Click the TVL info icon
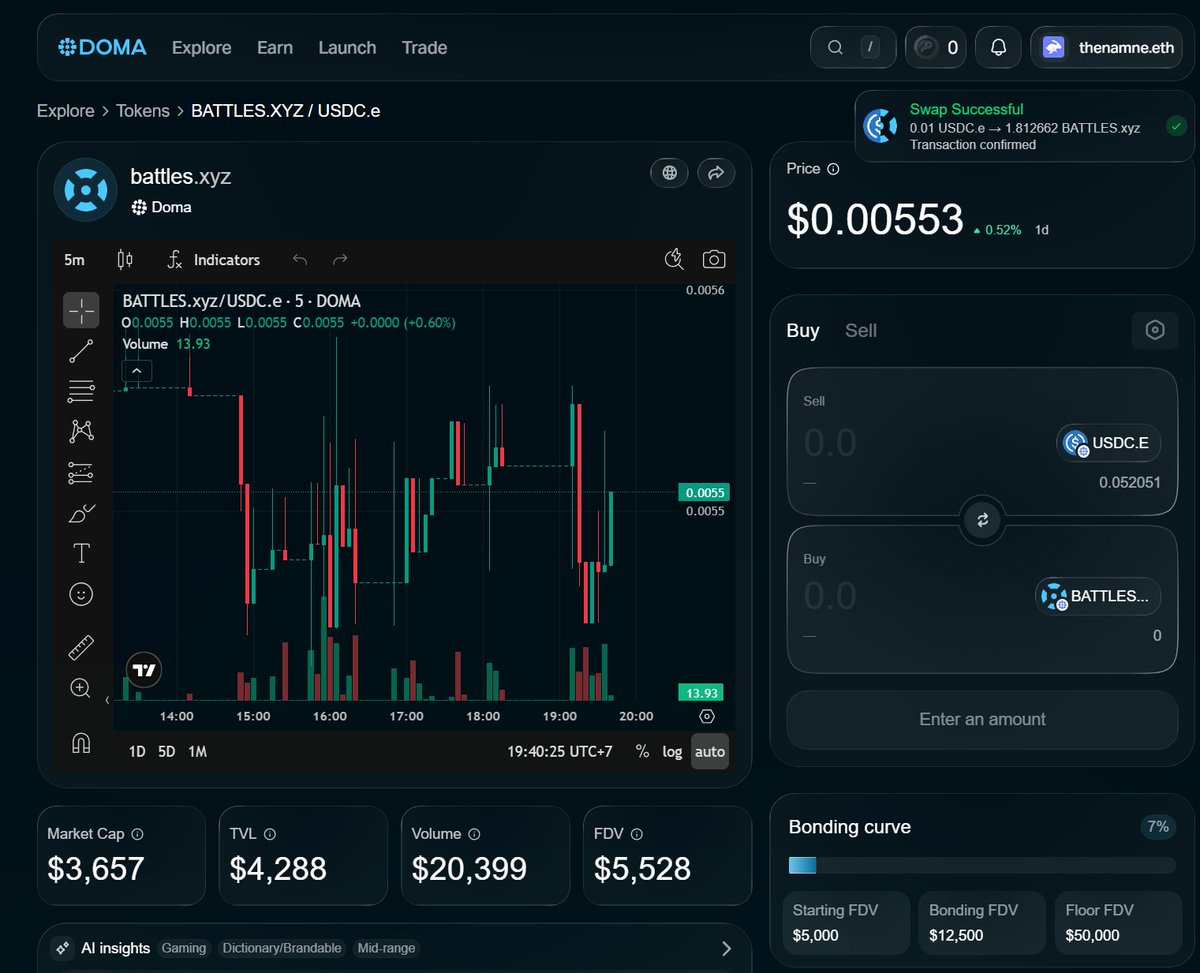 270,834
